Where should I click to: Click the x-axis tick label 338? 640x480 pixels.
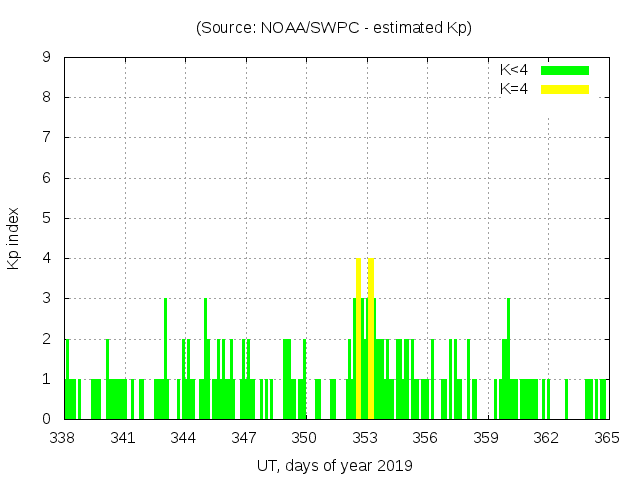point(63,437)
